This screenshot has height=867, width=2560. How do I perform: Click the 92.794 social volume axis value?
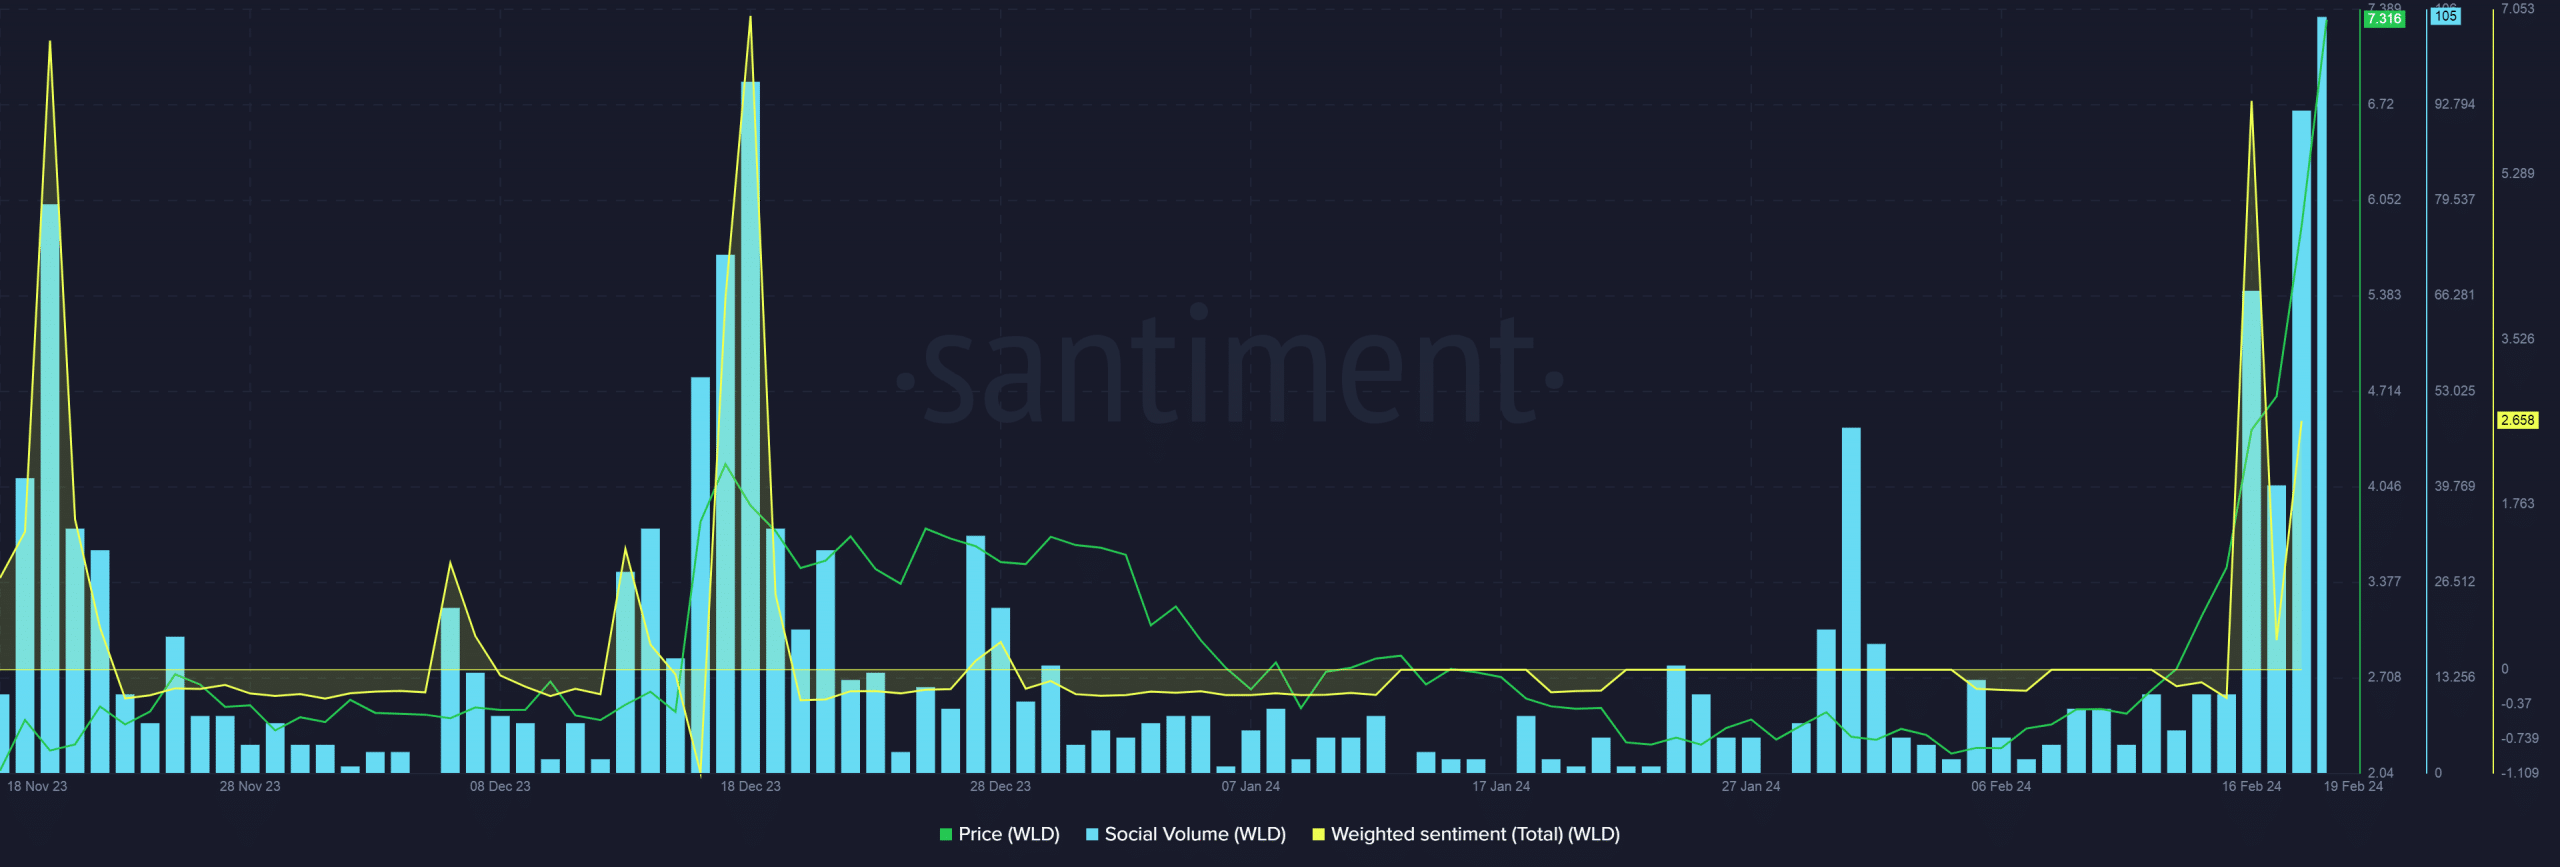tap(2455, 104)
